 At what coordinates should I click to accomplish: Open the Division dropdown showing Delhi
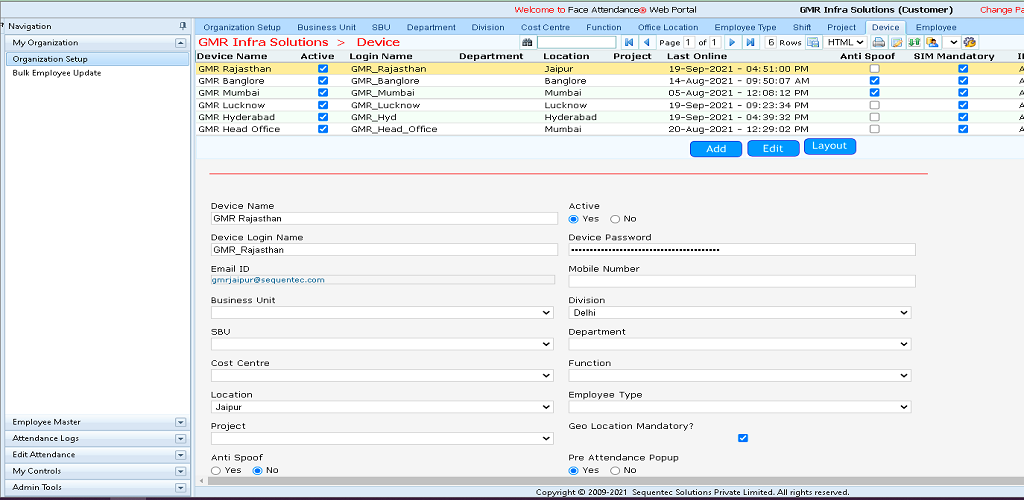(x=739, y=313)
